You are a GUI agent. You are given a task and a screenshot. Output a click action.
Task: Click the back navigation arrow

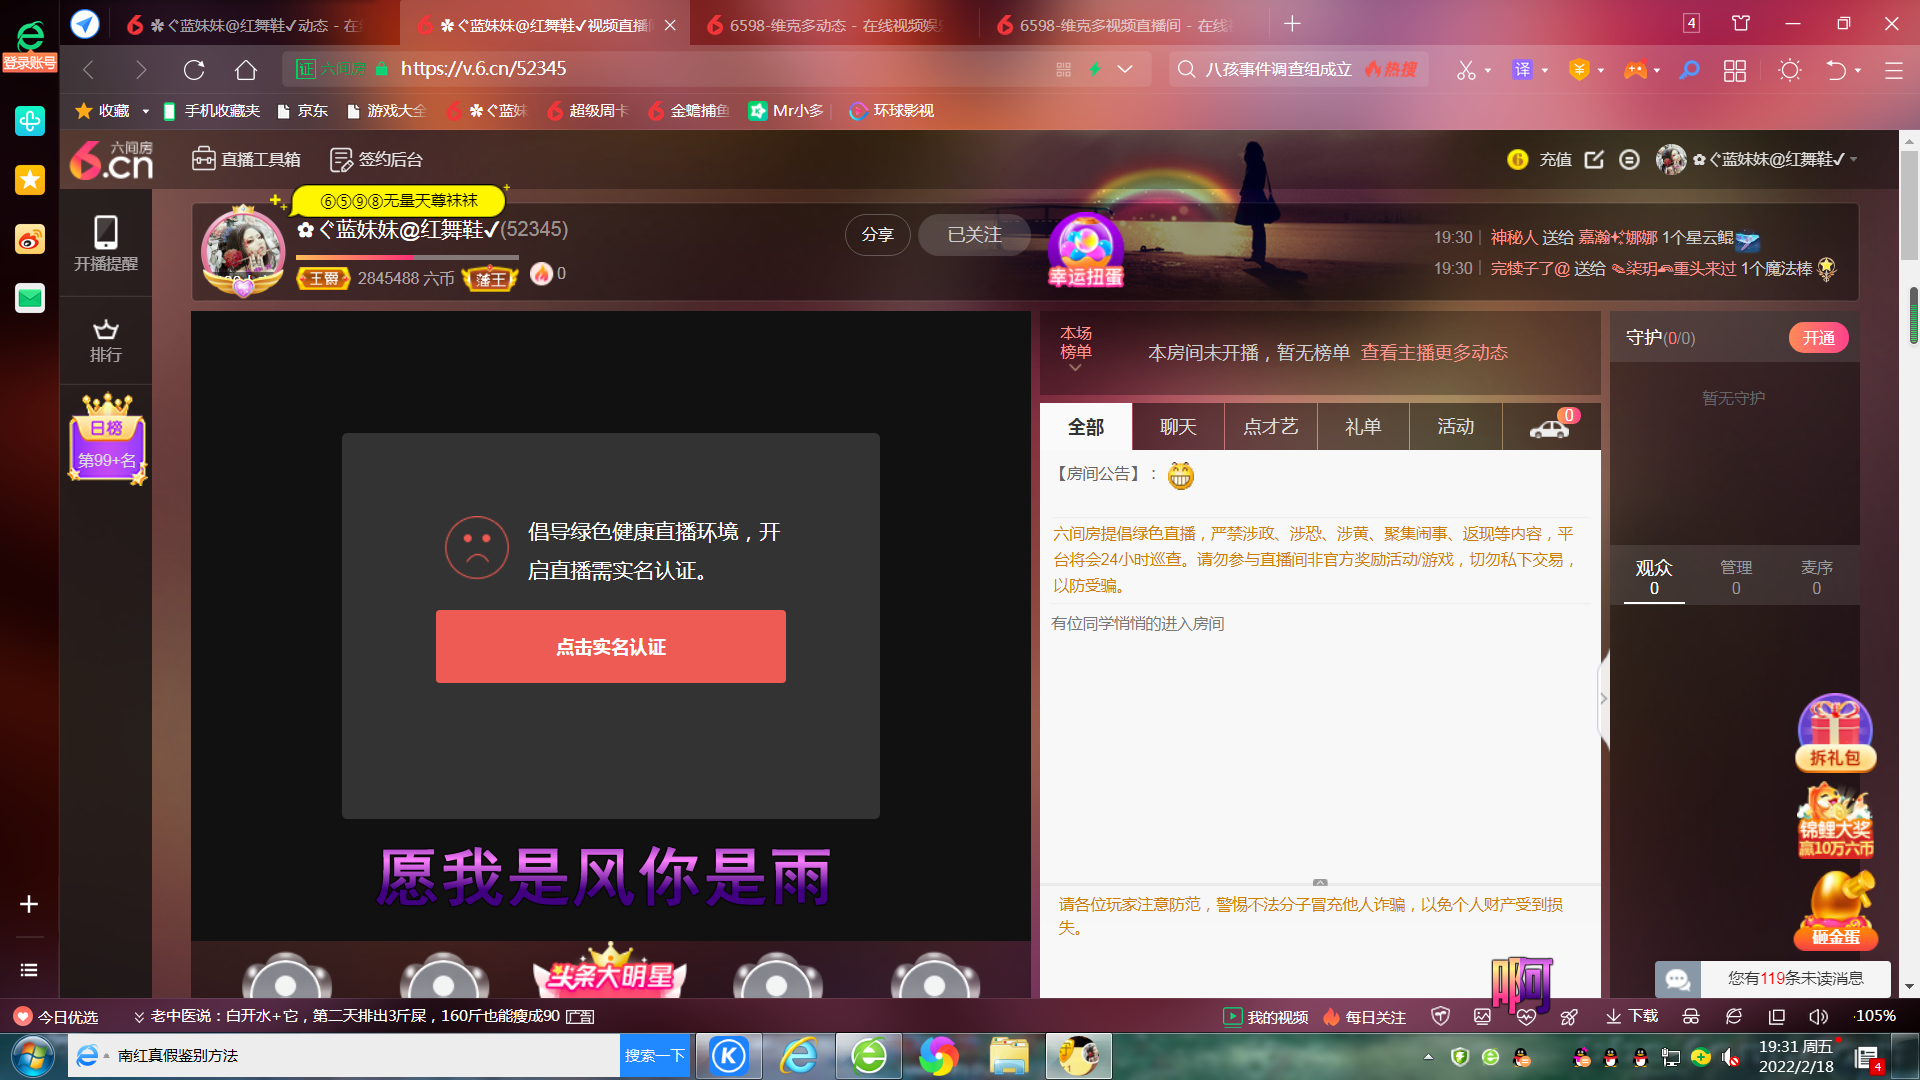(88, 69)
